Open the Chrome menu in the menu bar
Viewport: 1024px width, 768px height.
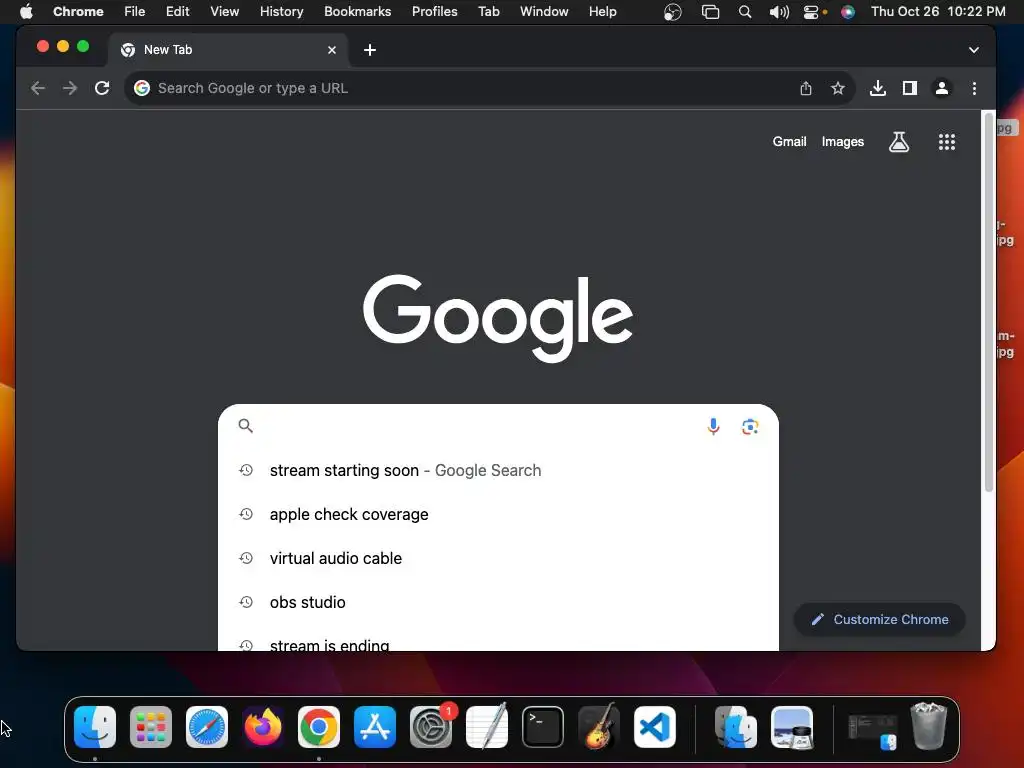pyautogui.click(x=78, y=12)
